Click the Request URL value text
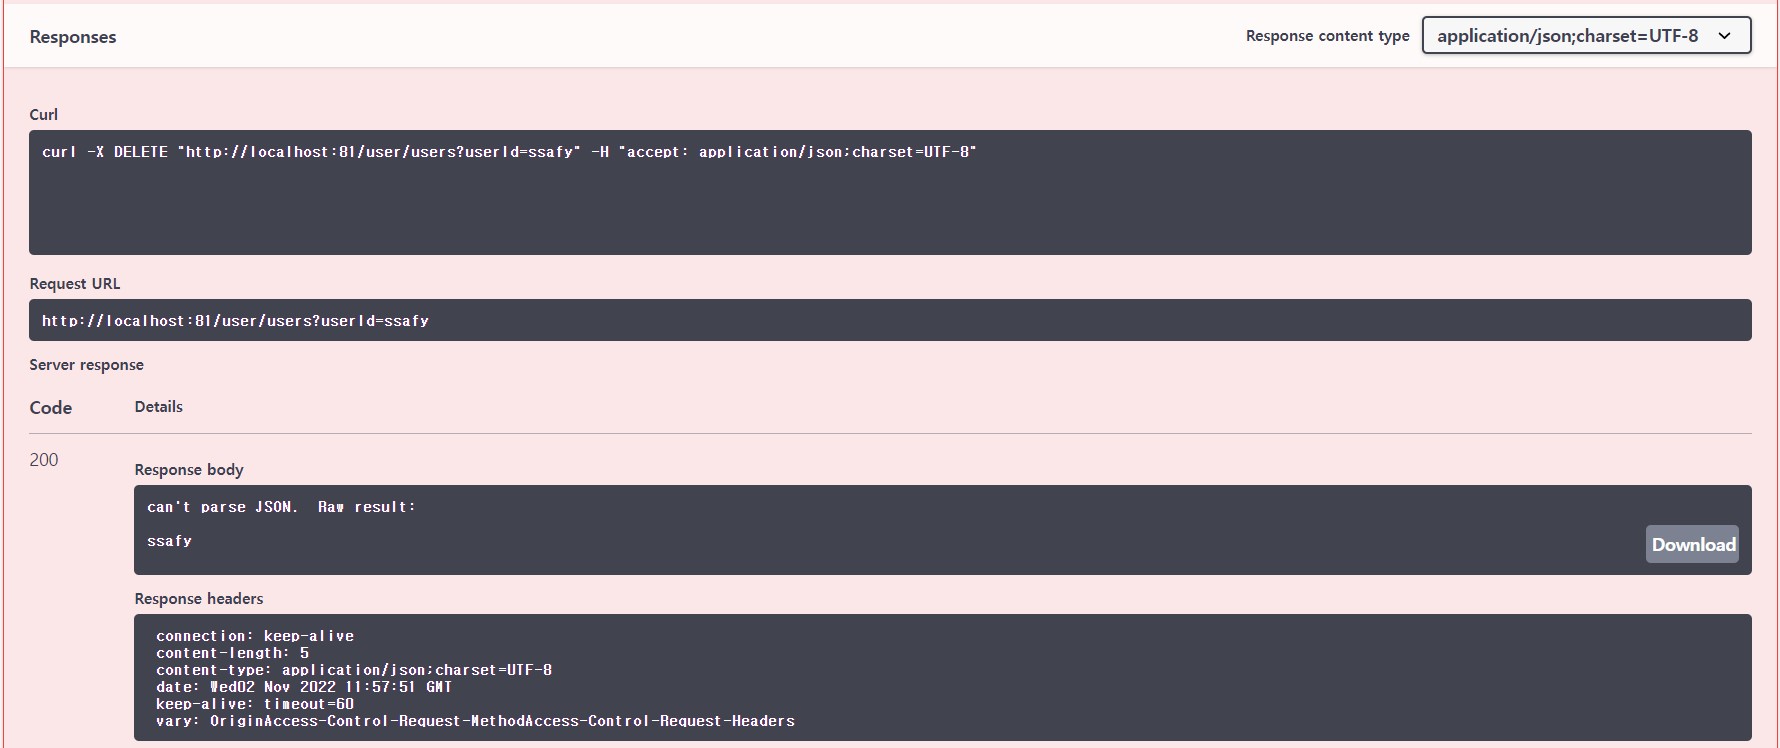 (x=235, y=321)
